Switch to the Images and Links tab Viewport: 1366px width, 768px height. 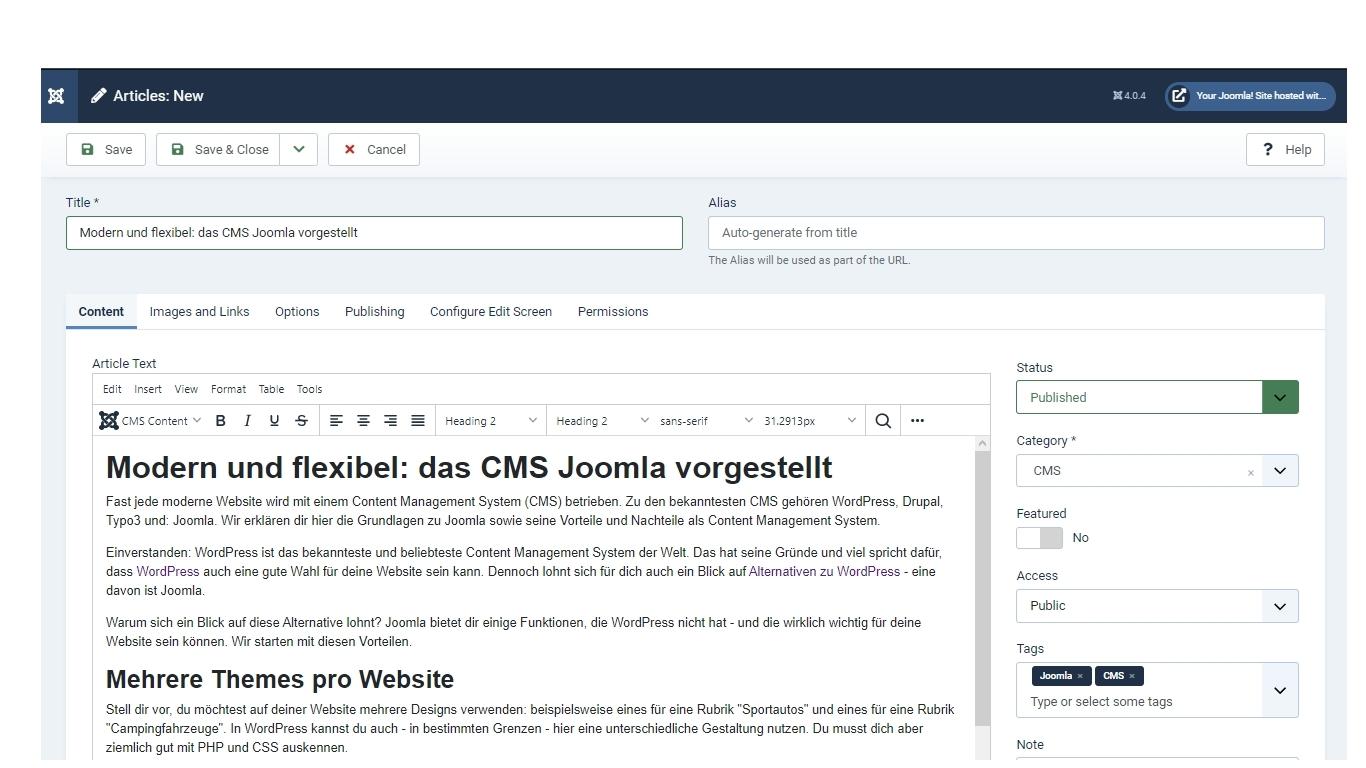point(199,312)
